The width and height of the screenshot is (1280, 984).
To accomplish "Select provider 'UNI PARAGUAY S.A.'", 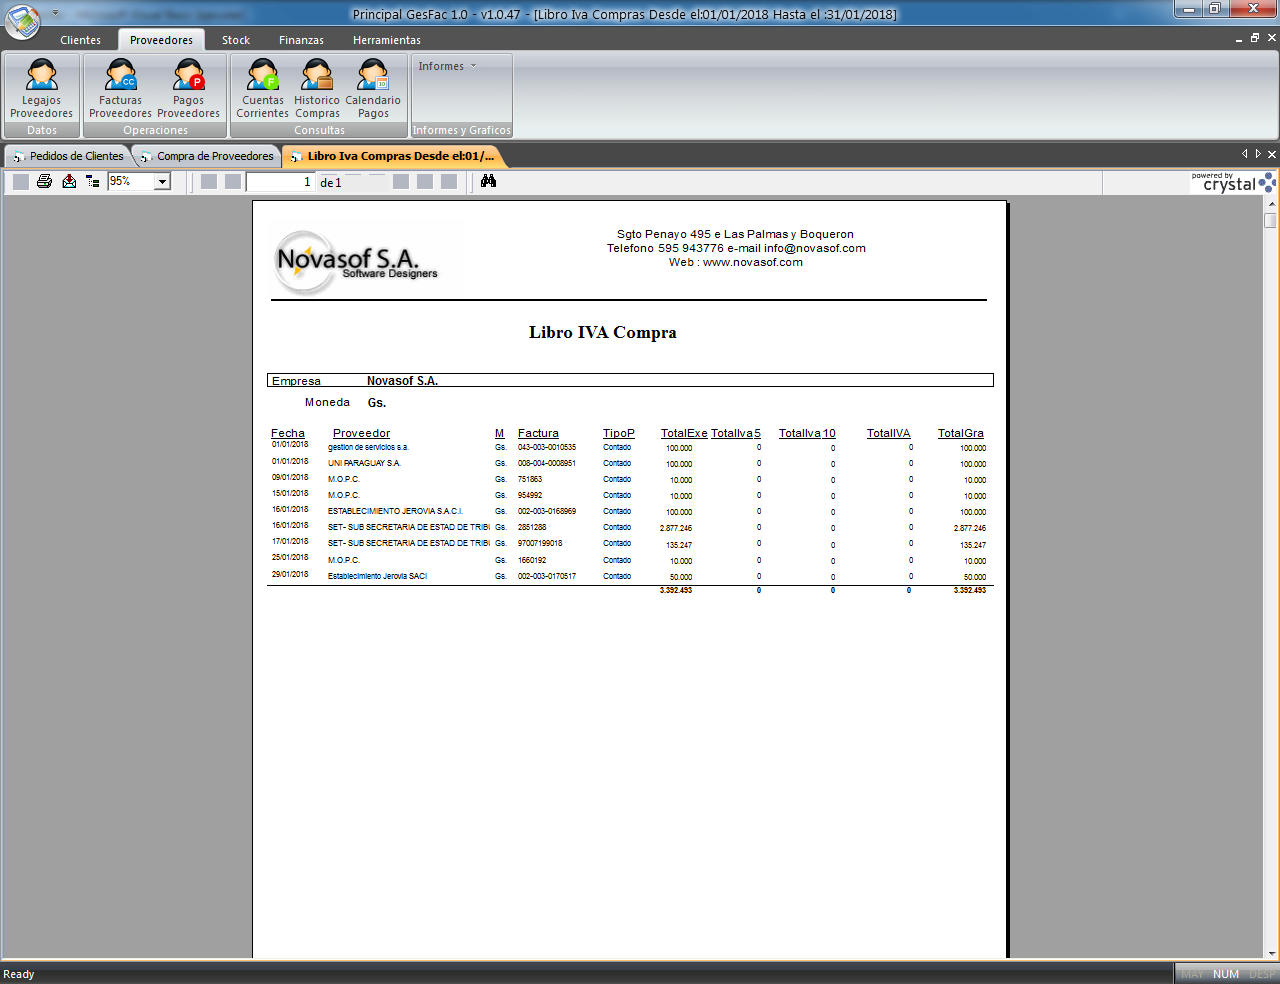I will pyautogui.click(x=364, y=463).
